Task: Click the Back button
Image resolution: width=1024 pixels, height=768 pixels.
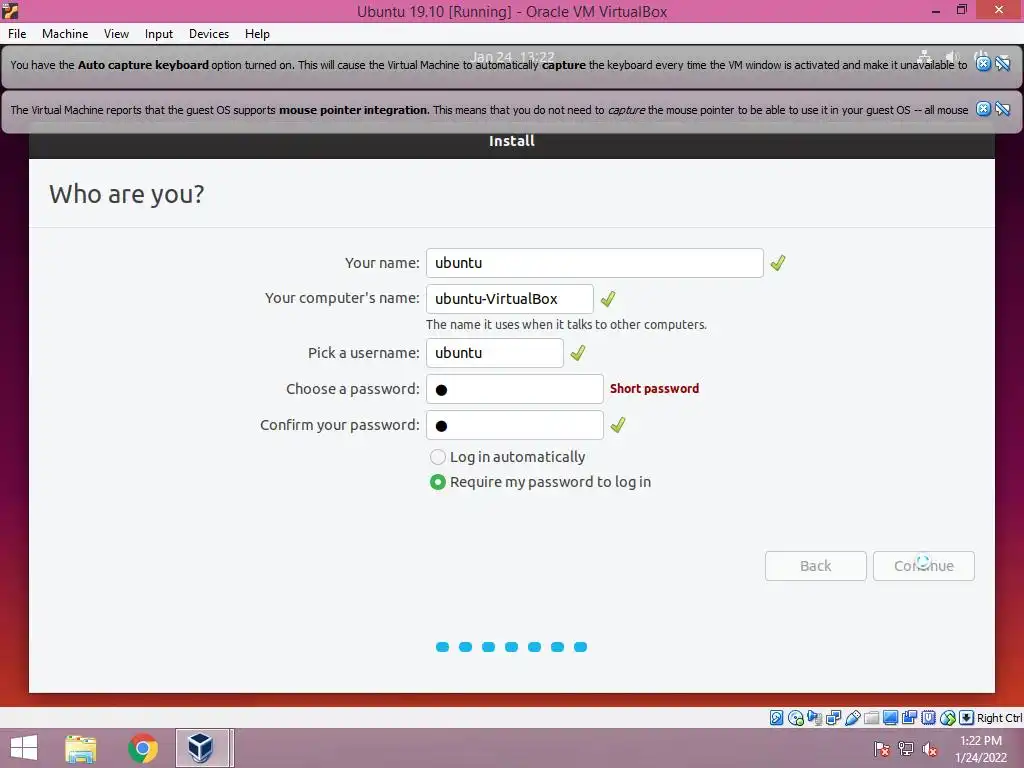Action: click(816, 566)
